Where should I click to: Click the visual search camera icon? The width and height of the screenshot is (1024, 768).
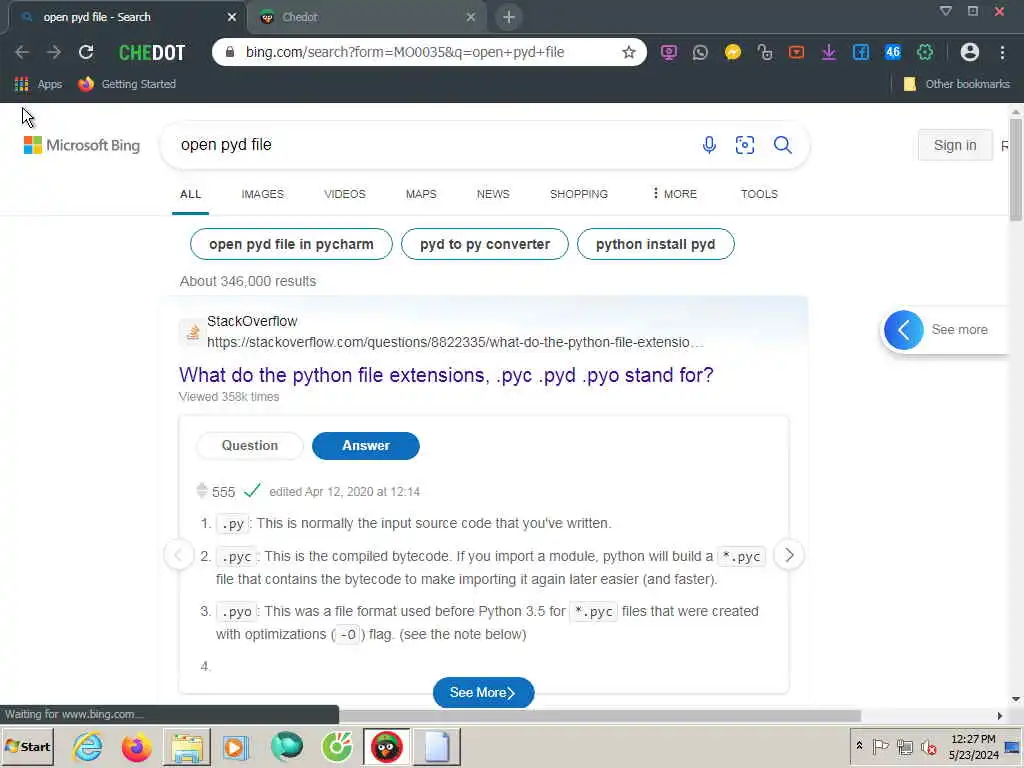(745, 145)
